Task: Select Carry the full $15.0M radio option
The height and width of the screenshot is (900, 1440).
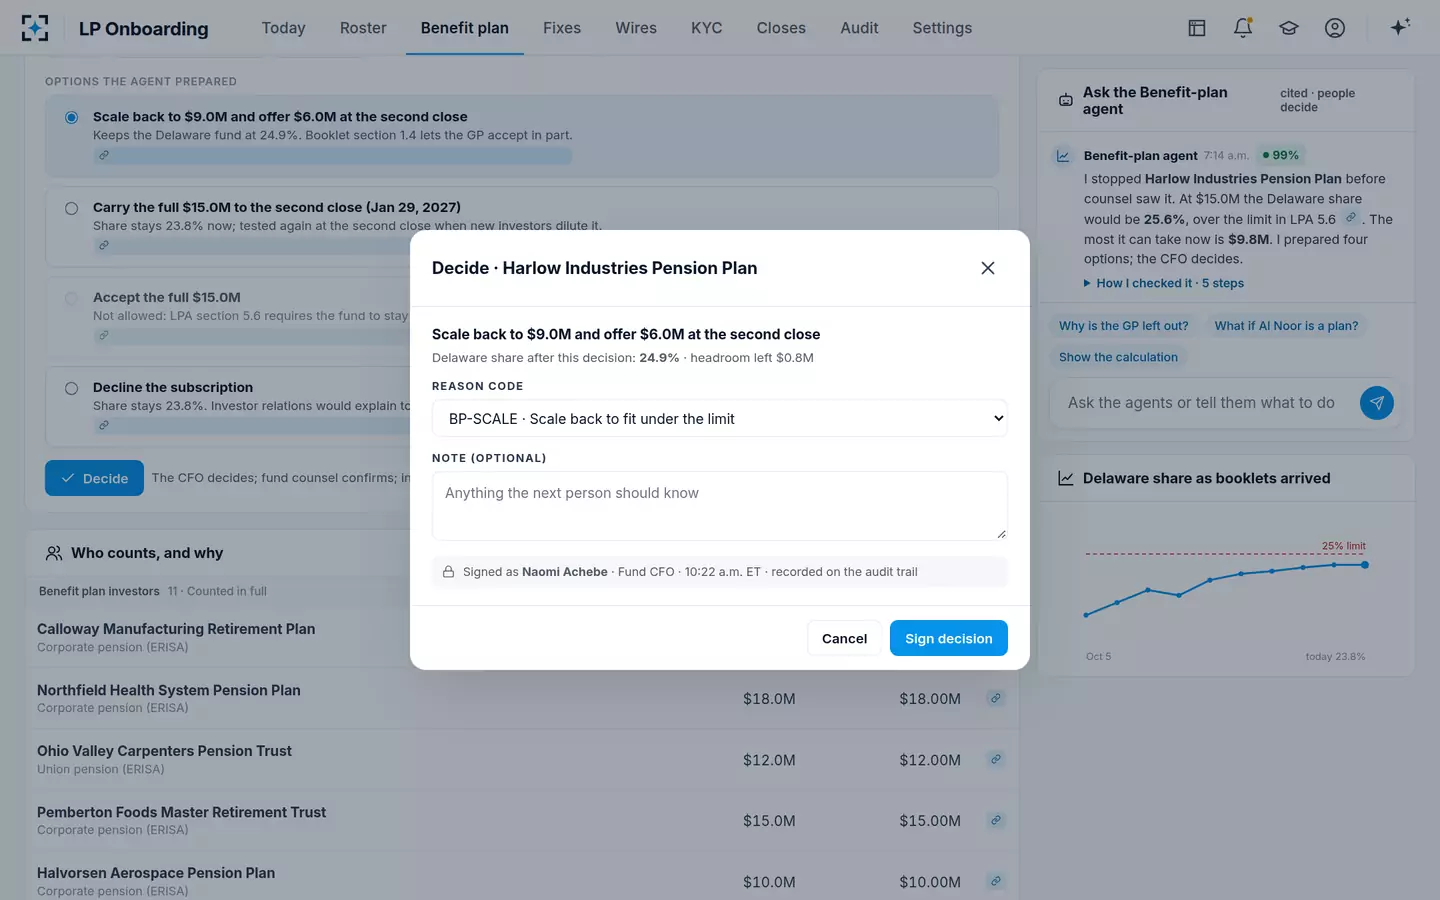Action: pos(71,208)
